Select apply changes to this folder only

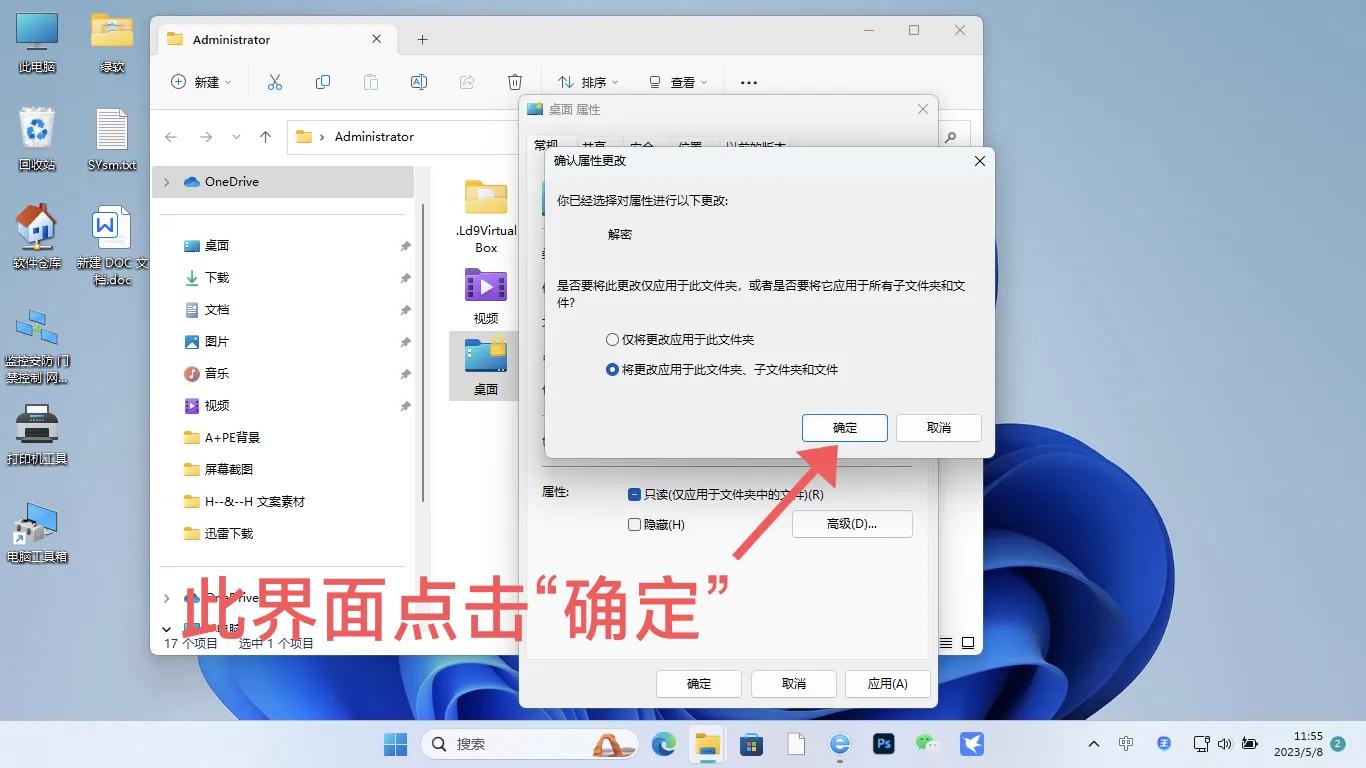click(612, 340)
